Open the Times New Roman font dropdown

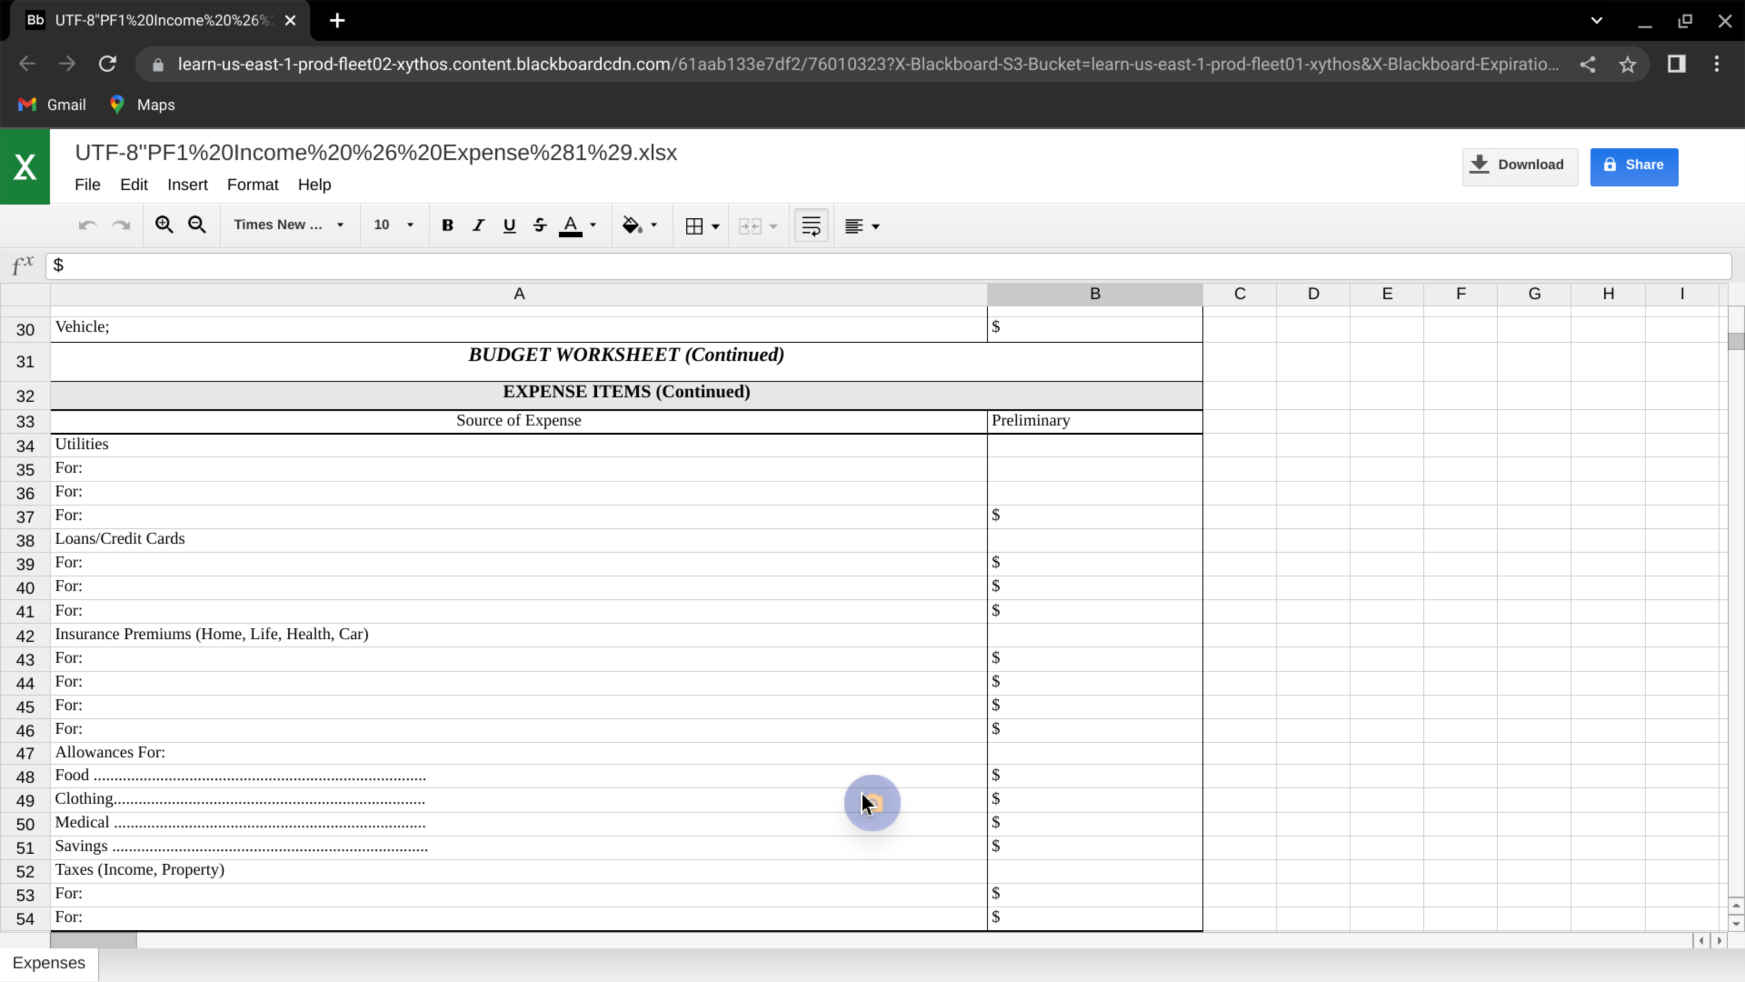(x=288, y=225)
